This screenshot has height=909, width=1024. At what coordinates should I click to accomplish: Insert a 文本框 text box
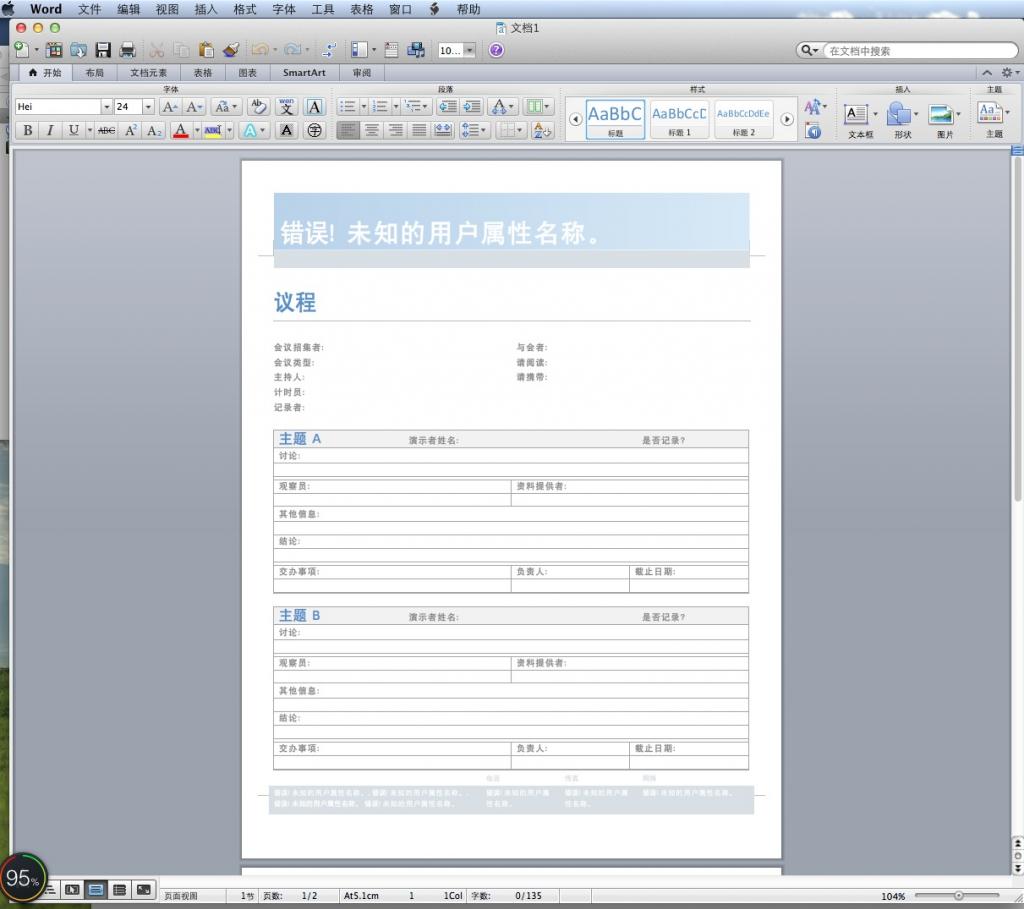point(860,120)
